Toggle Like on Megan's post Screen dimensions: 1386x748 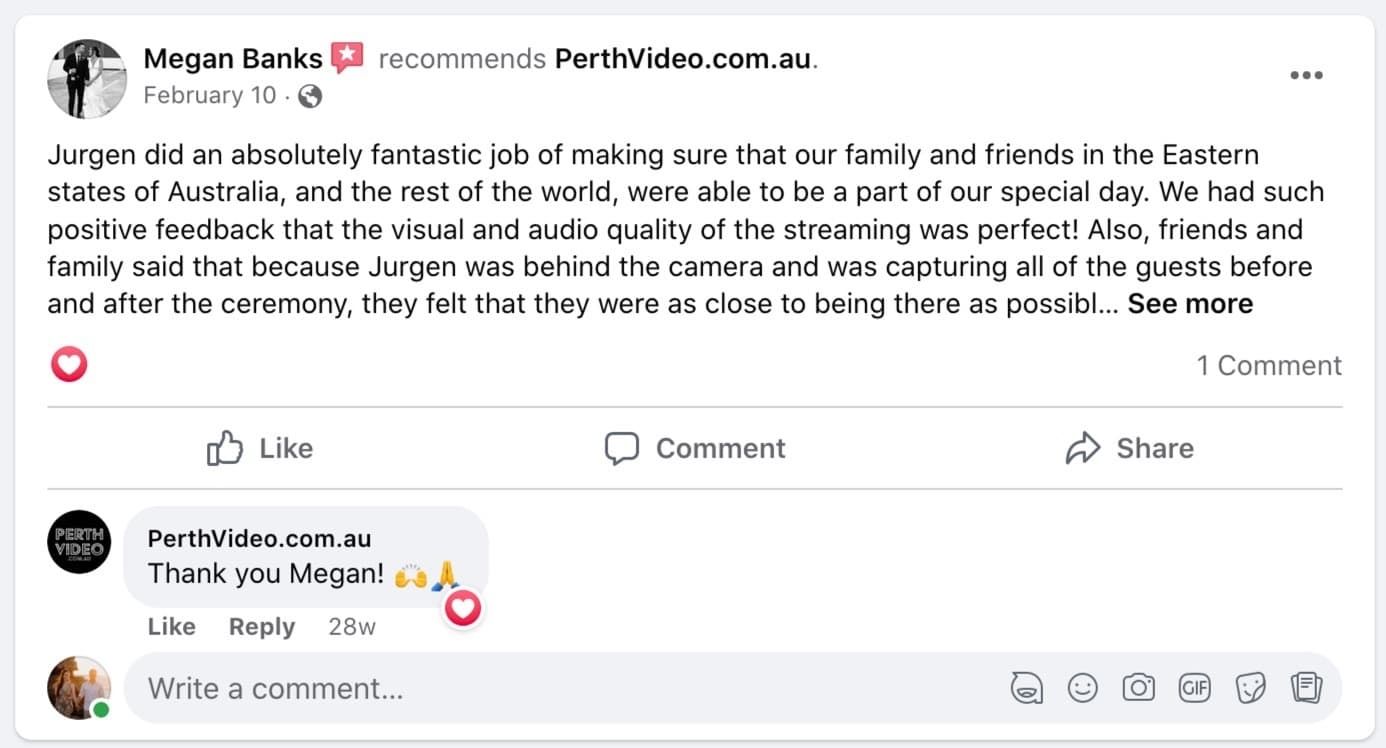(260, 448)
